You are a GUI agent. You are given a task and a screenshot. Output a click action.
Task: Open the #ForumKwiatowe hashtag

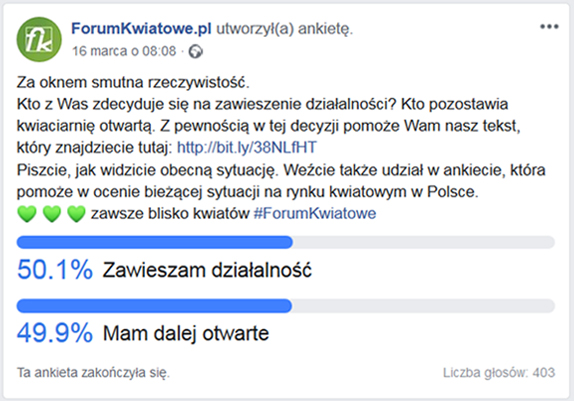point(315,213)
